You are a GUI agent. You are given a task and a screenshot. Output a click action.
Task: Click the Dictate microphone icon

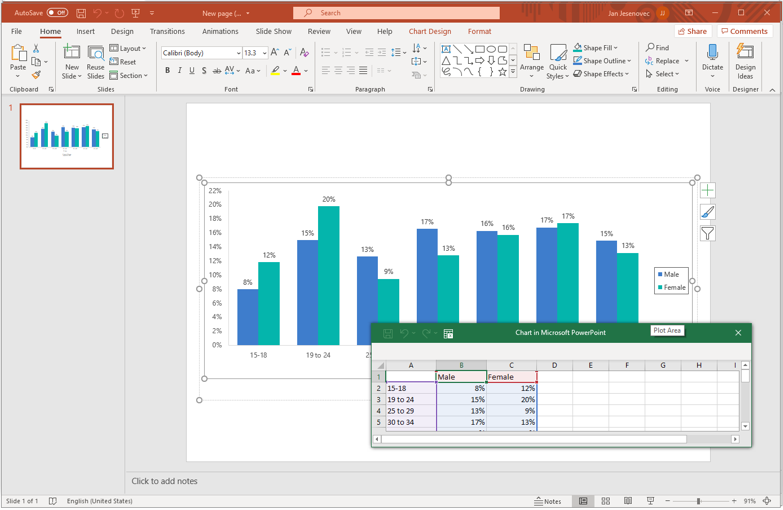(712, 54)
